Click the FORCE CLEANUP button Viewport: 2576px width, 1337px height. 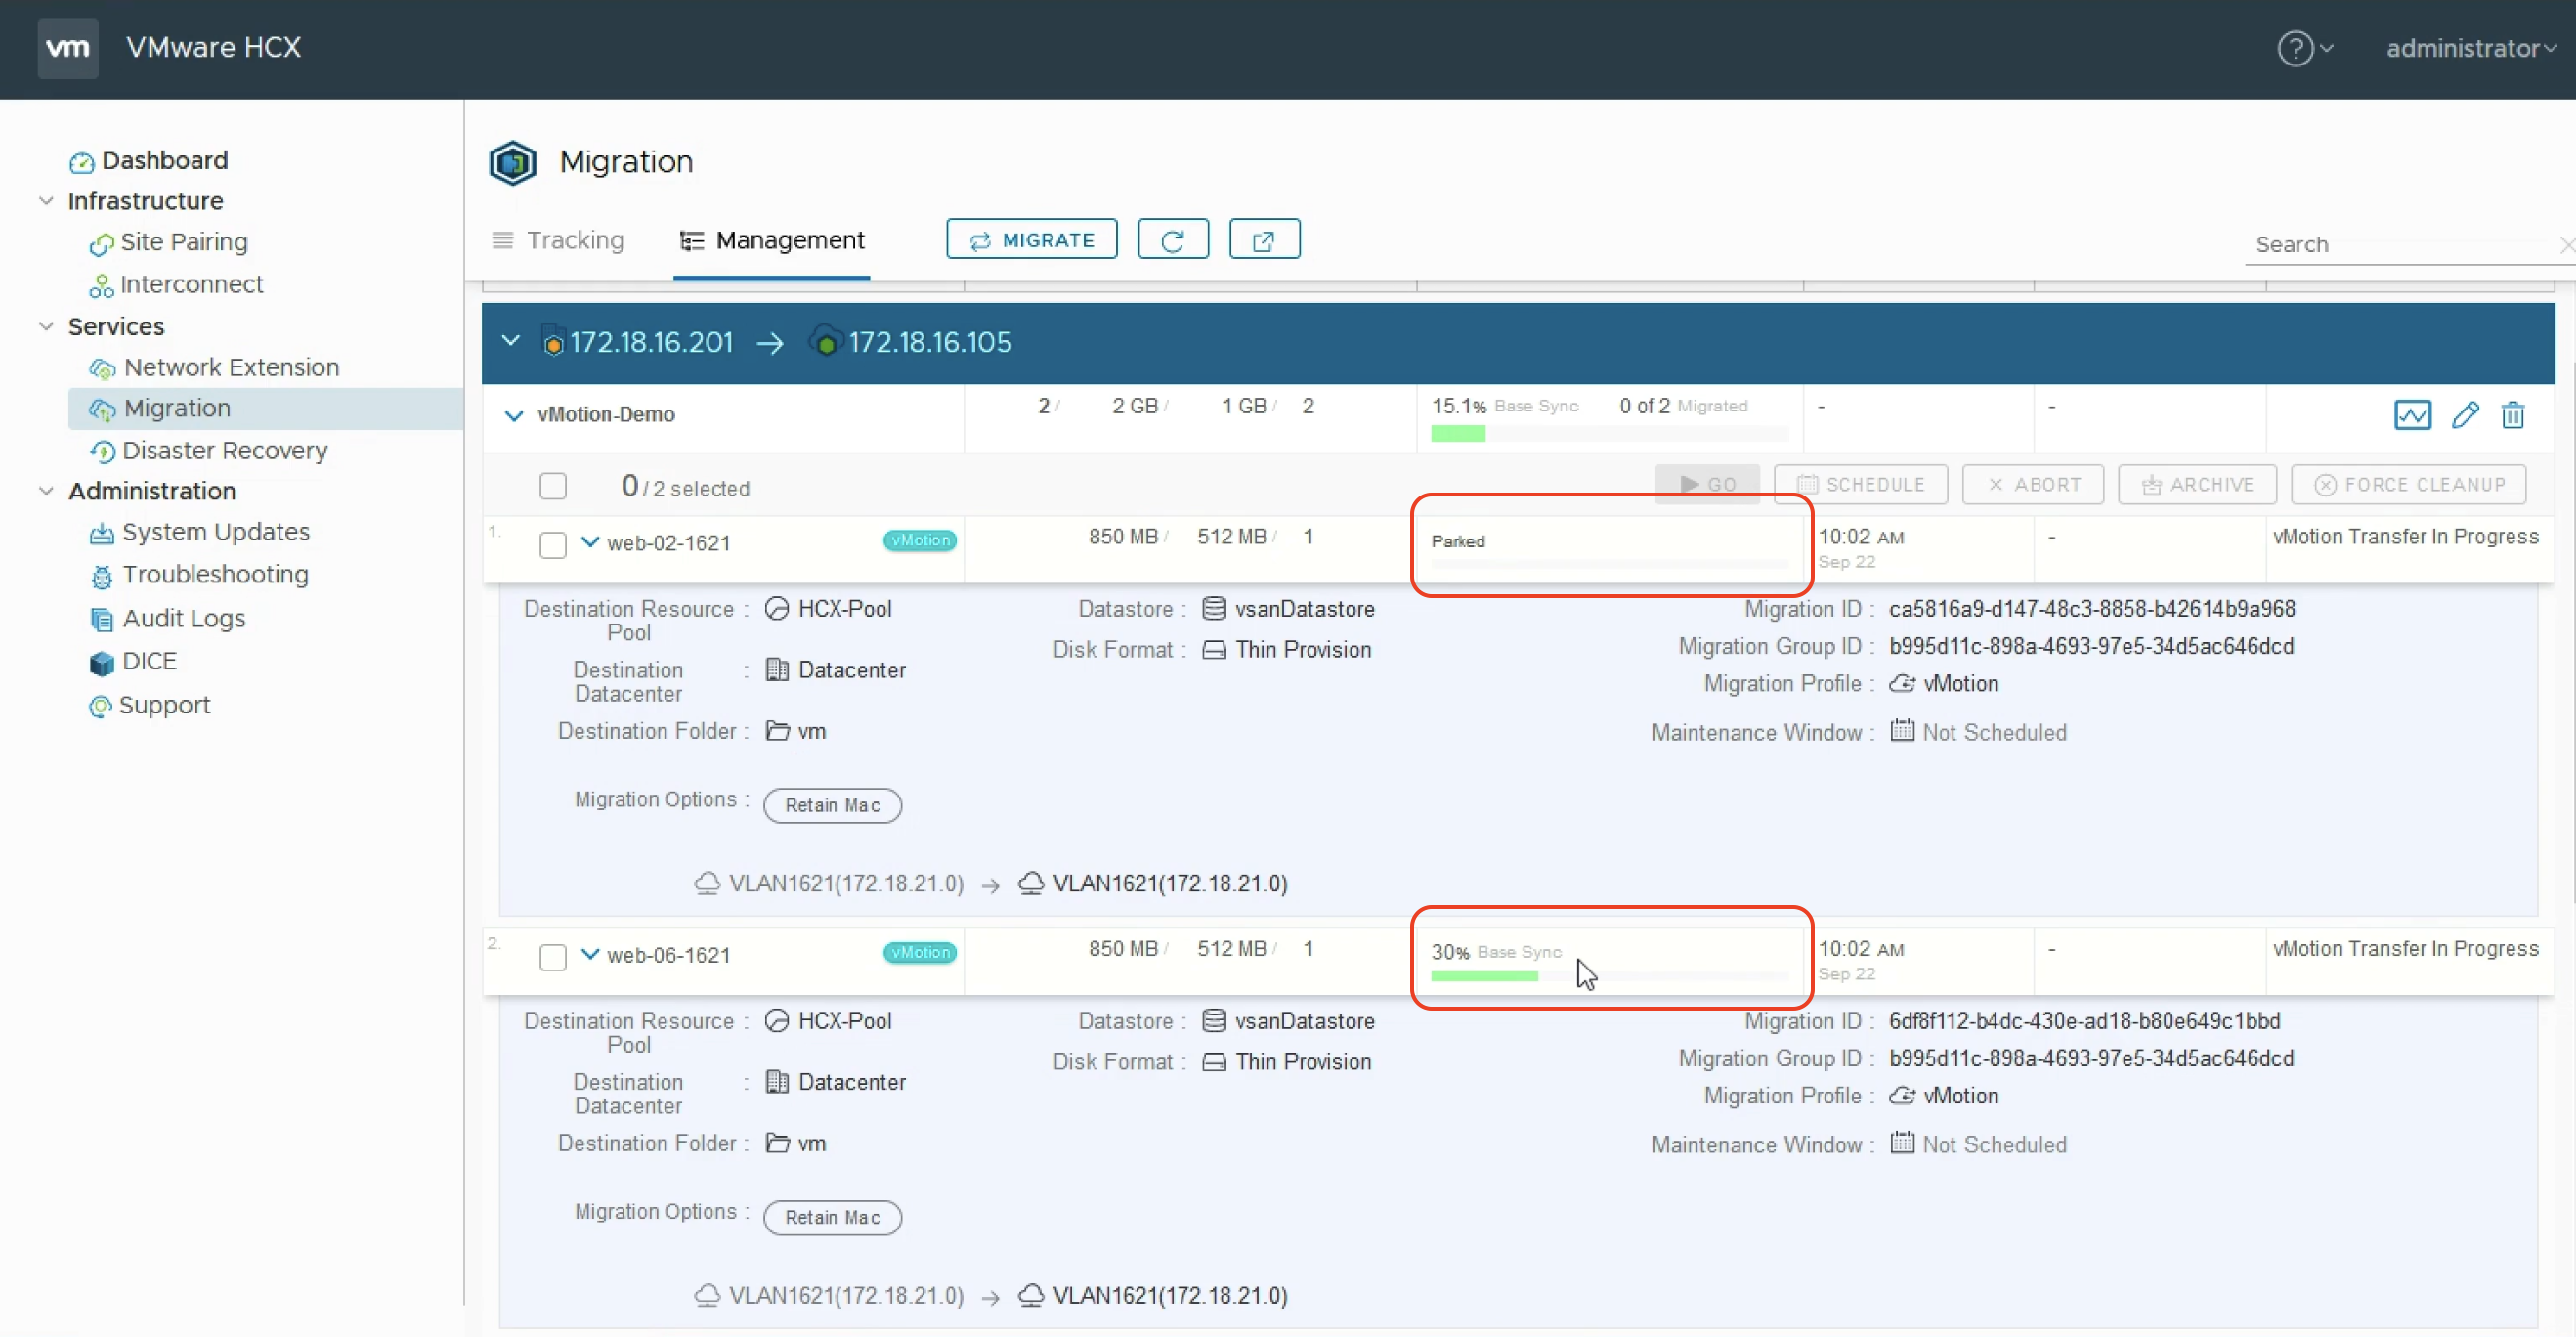click(2408, 484)
